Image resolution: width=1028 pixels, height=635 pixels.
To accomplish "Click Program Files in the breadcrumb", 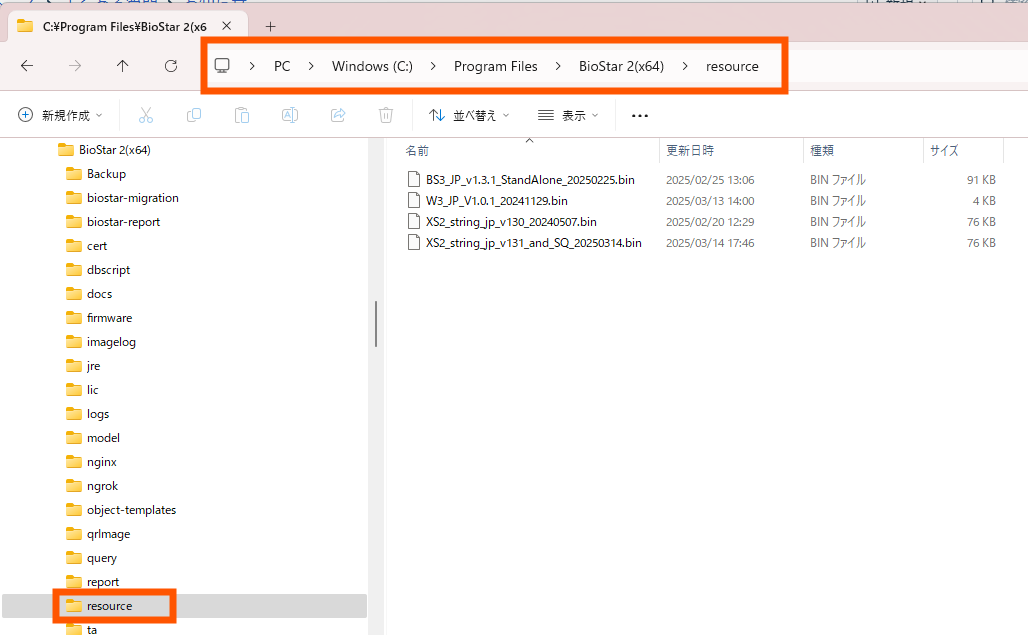I will tap(496, 66).
